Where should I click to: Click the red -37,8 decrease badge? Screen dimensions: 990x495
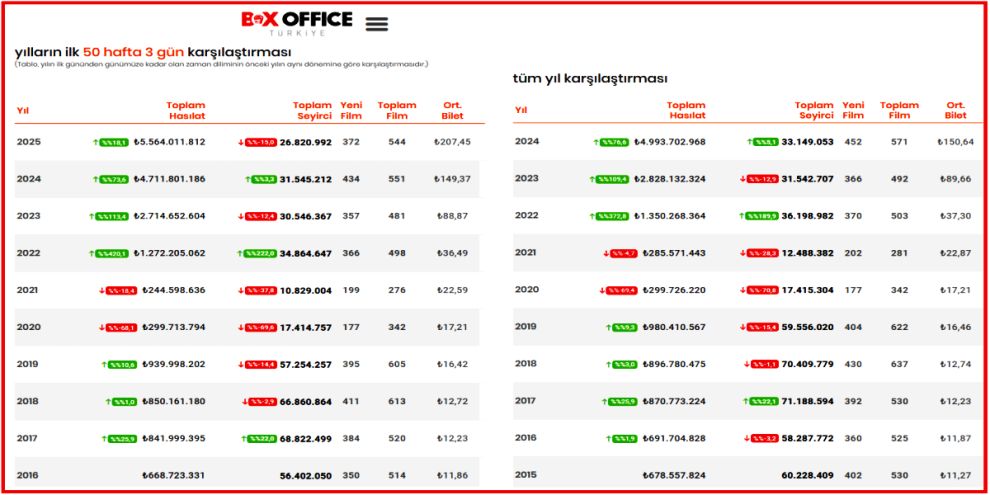pos(263,291)
